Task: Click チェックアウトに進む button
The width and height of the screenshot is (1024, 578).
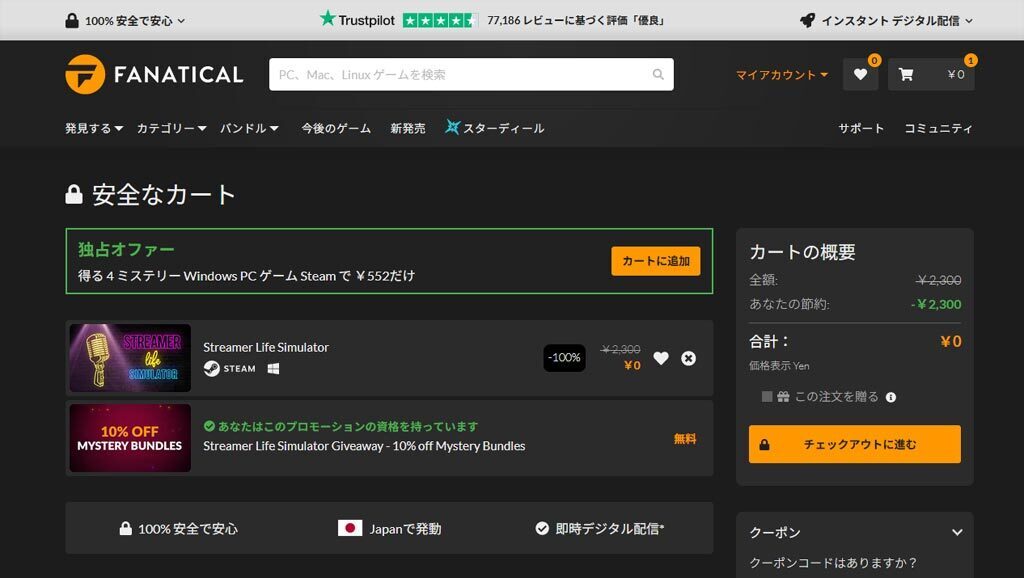Action: point(854,444)
